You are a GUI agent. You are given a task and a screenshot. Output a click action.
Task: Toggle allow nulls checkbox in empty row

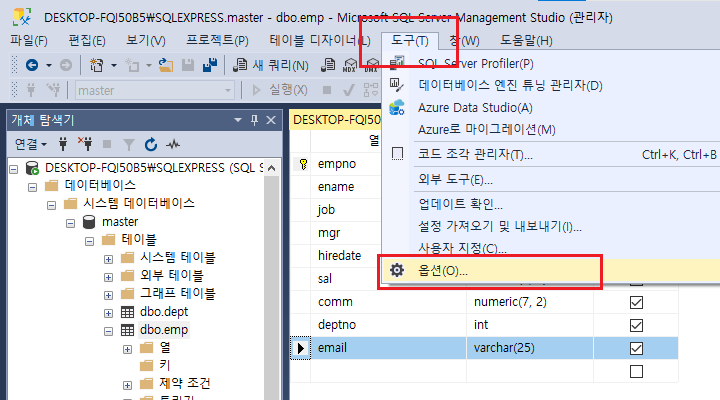tap(636, 372)
